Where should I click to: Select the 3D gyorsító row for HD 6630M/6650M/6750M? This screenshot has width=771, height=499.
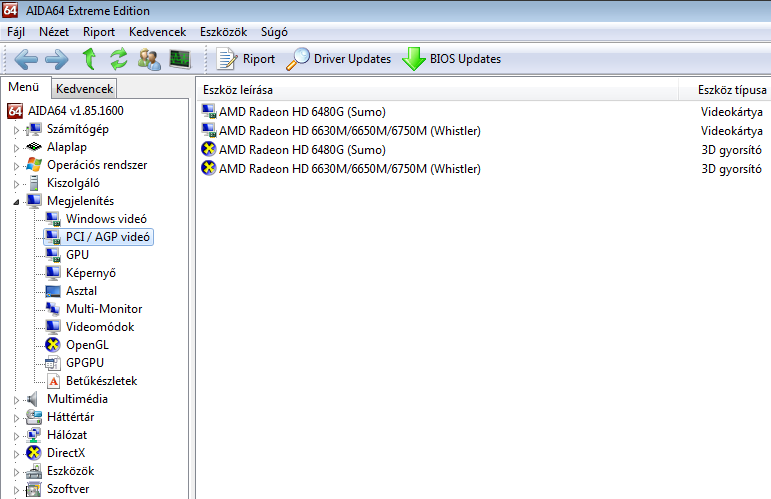coord(484,169)
